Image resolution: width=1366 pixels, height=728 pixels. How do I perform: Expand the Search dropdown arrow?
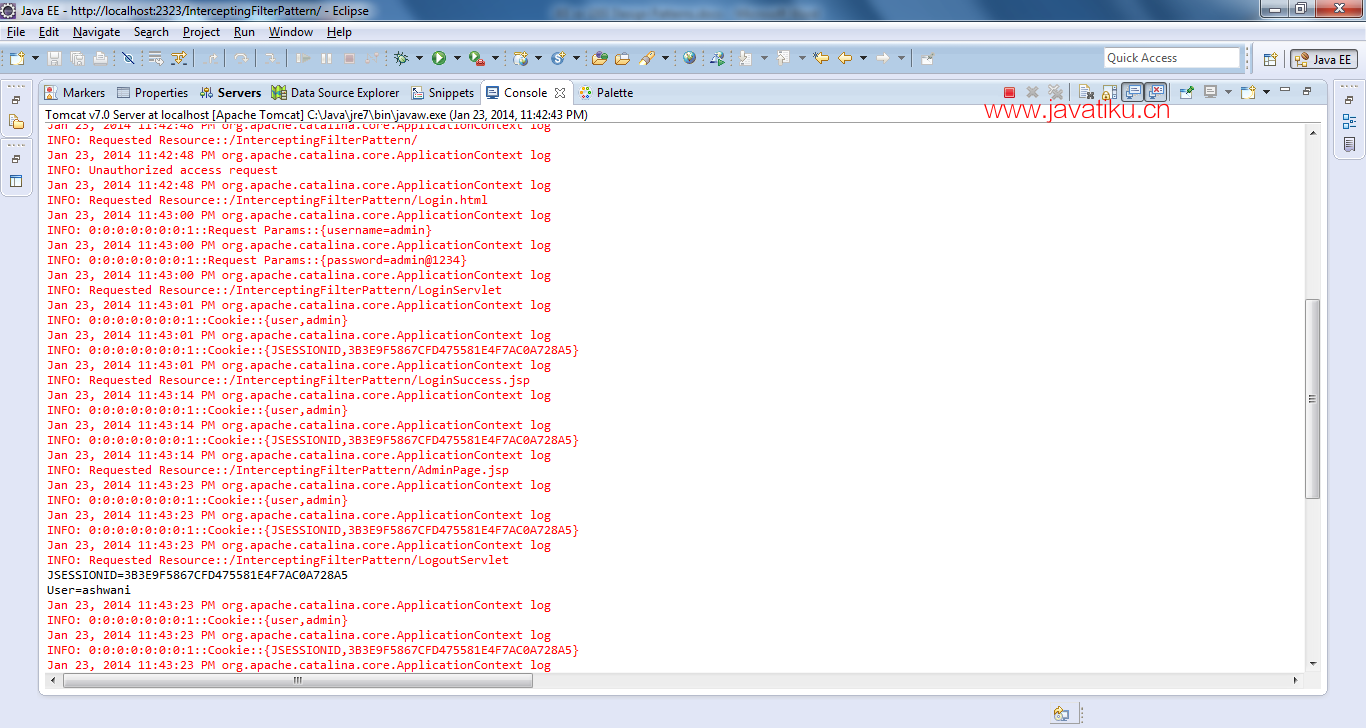(x=665, y=58)
